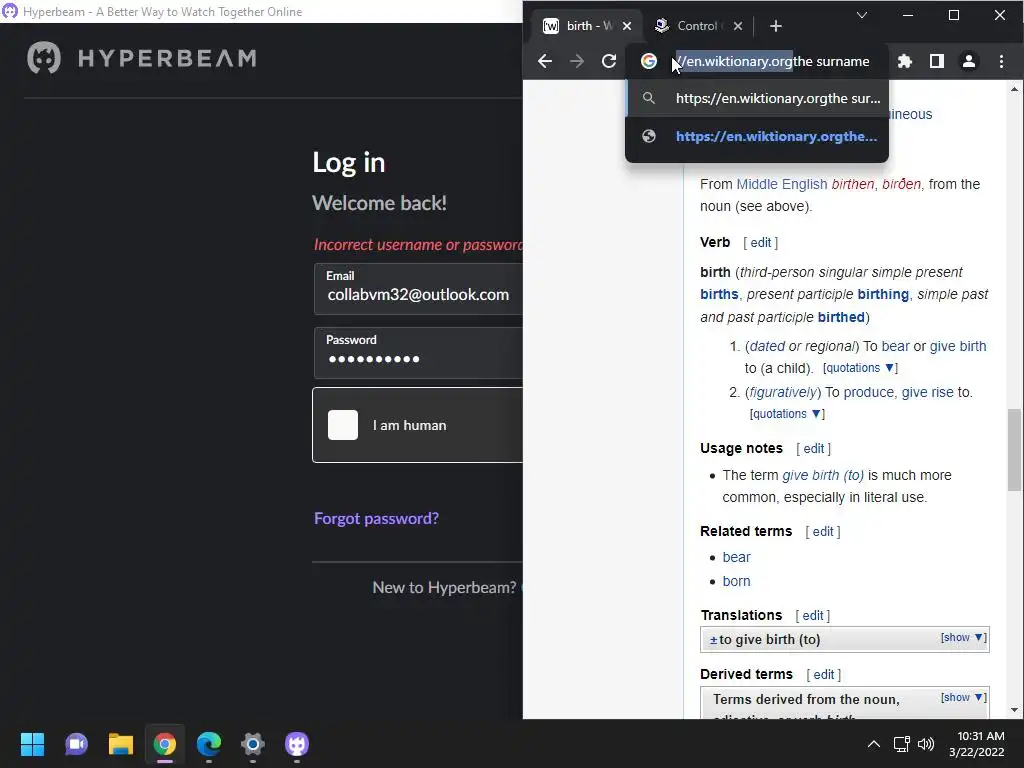Edit the Usage notes section
1024x768 pixels.
click(x=813, y=449)
